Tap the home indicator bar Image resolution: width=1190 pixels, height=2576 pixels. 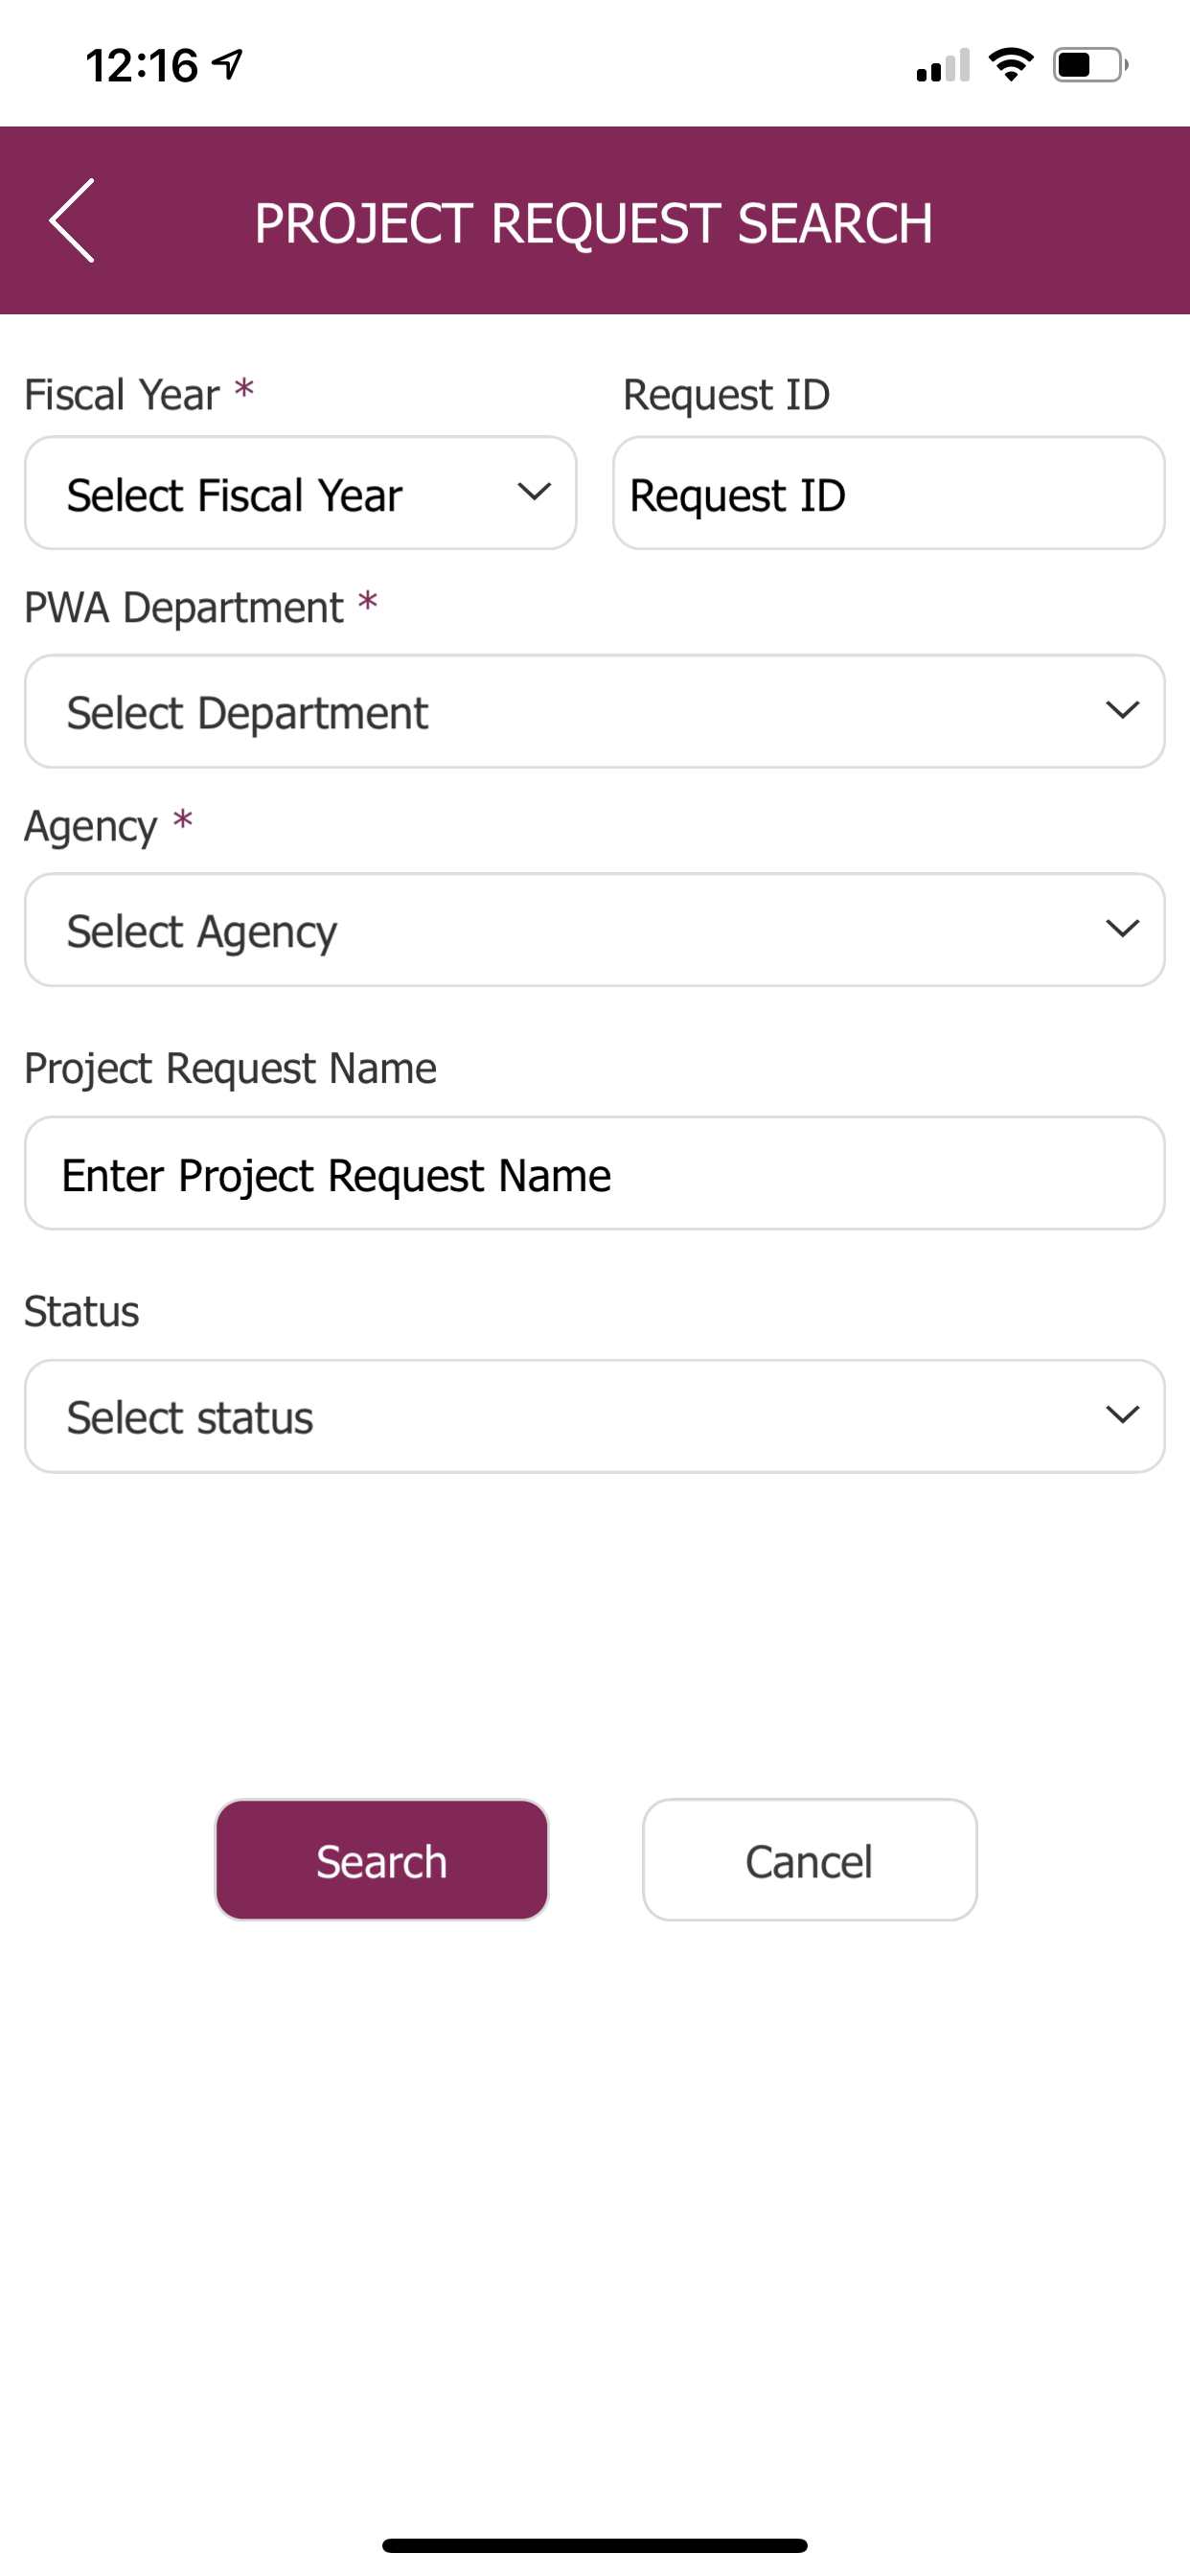595,2545
